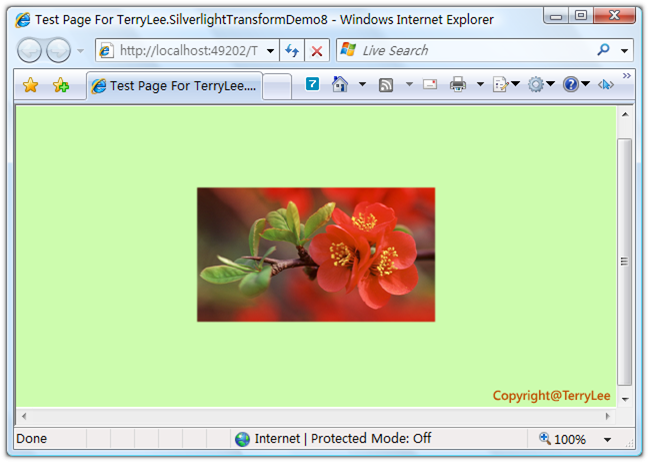Click the Print icon
Viewport: 648px width, 462px height.
457,84
